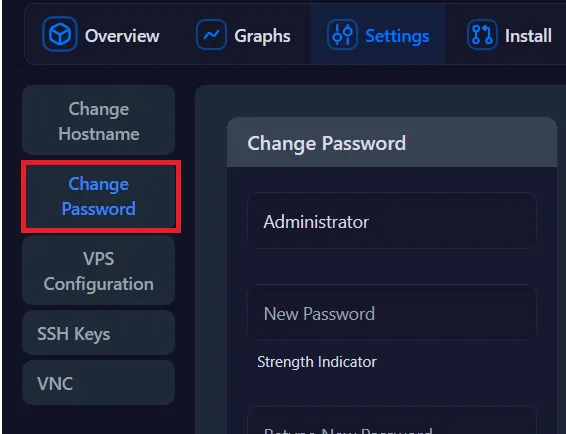Open the Change Hostname section

[99, 121]
